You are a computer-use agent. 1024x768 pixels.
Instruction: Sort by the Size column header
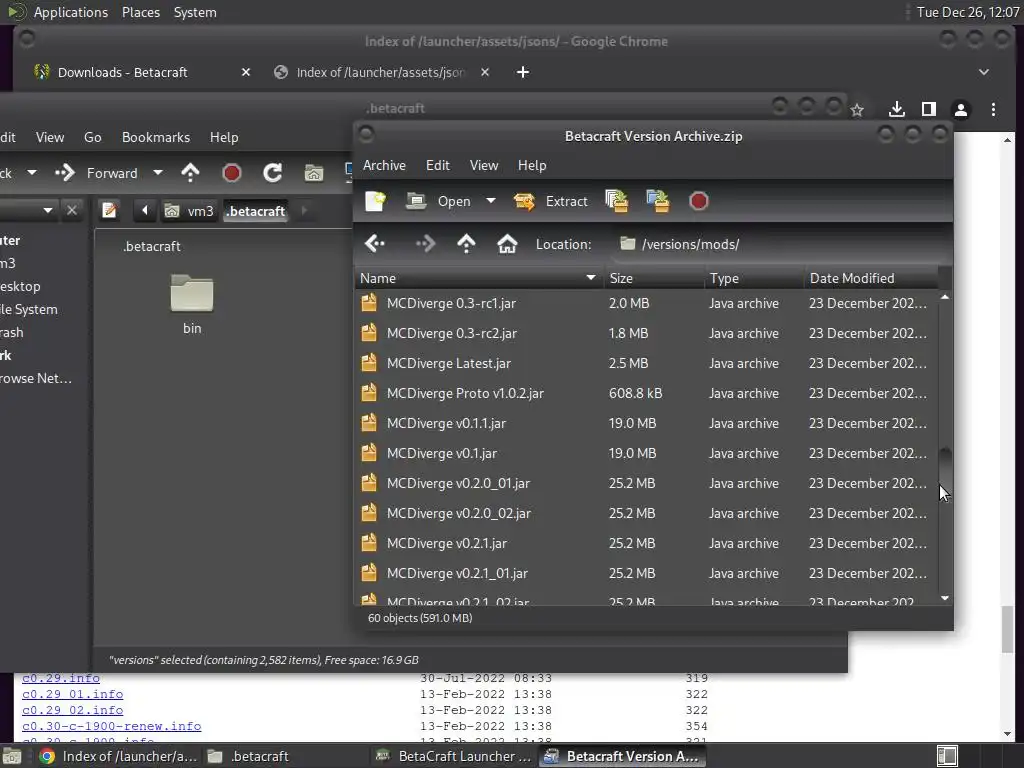[x=654, y=278]
